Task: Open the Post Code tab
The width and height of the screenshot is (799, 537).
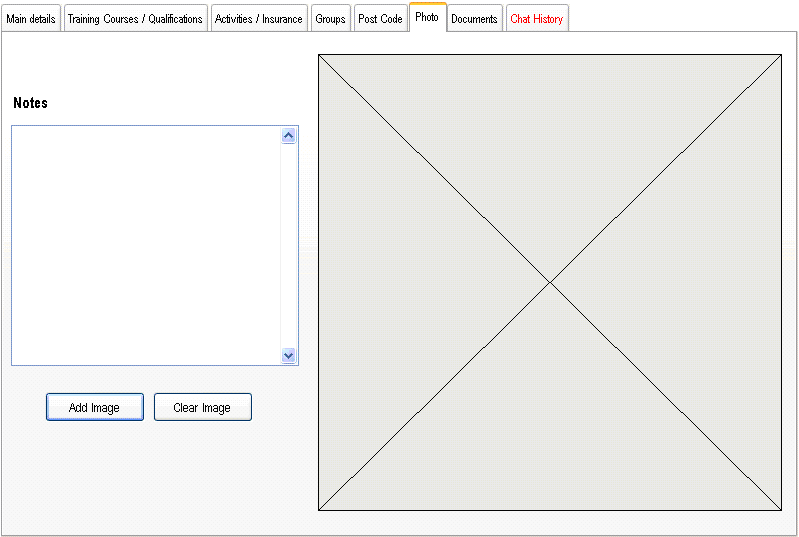Action: [380, 19]
